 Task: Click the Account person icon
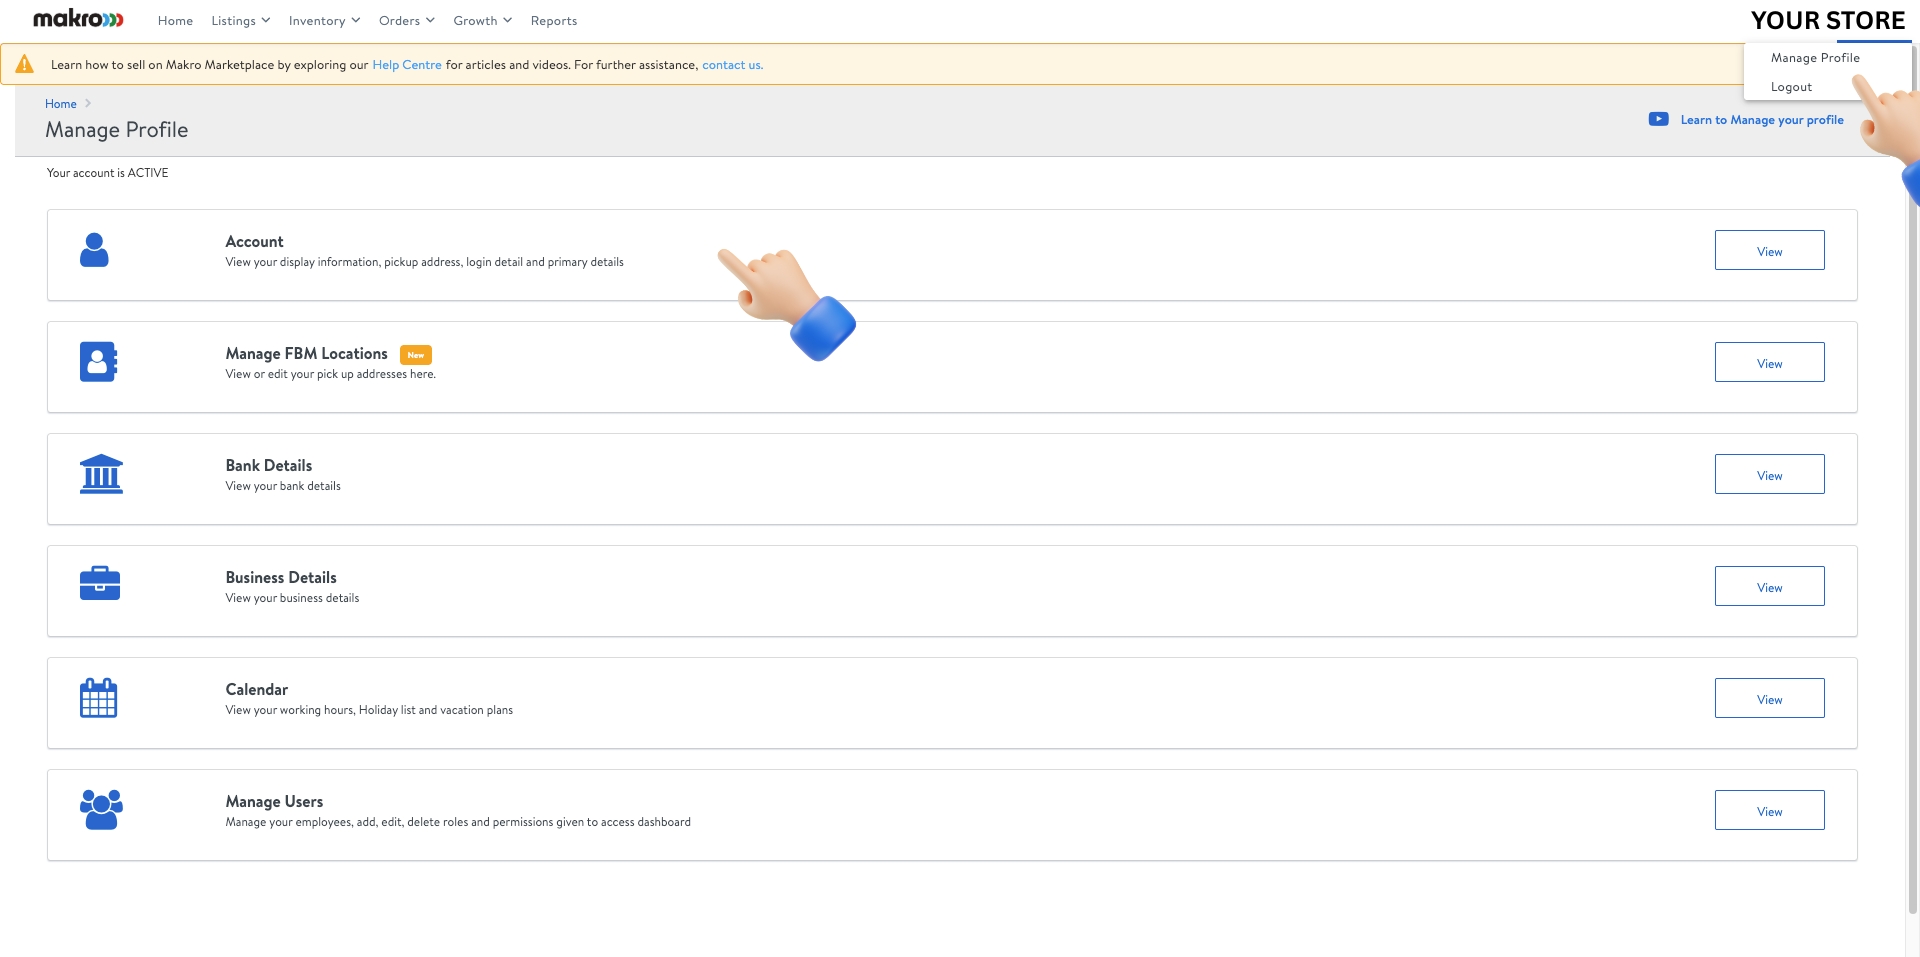point(94,251)
